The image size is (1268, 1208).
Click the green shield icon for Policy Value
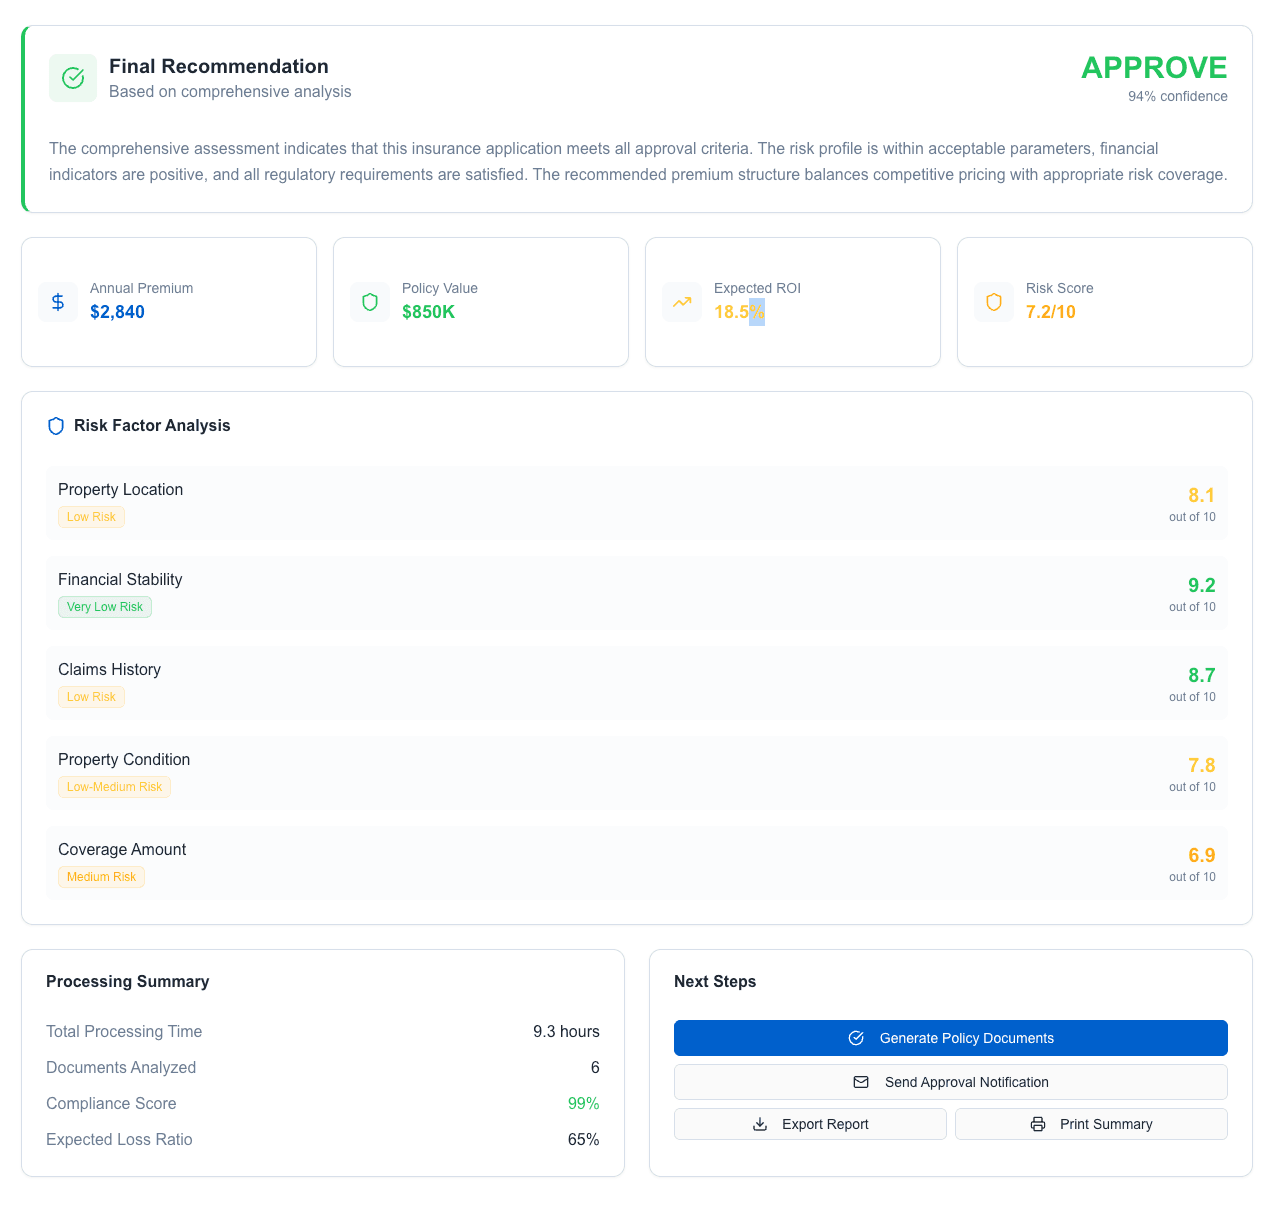(370, 302)
